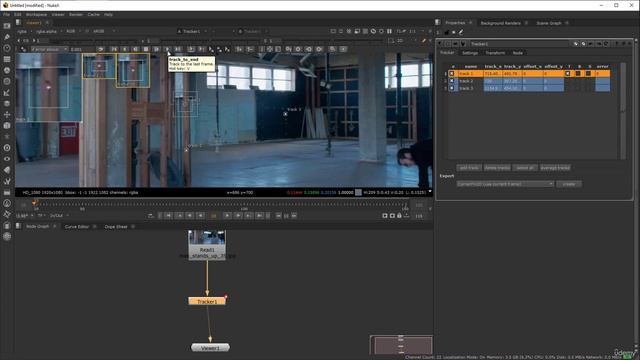Open the Time nodes toolbar menu
The image size is (640, 360).
(7, 48)
